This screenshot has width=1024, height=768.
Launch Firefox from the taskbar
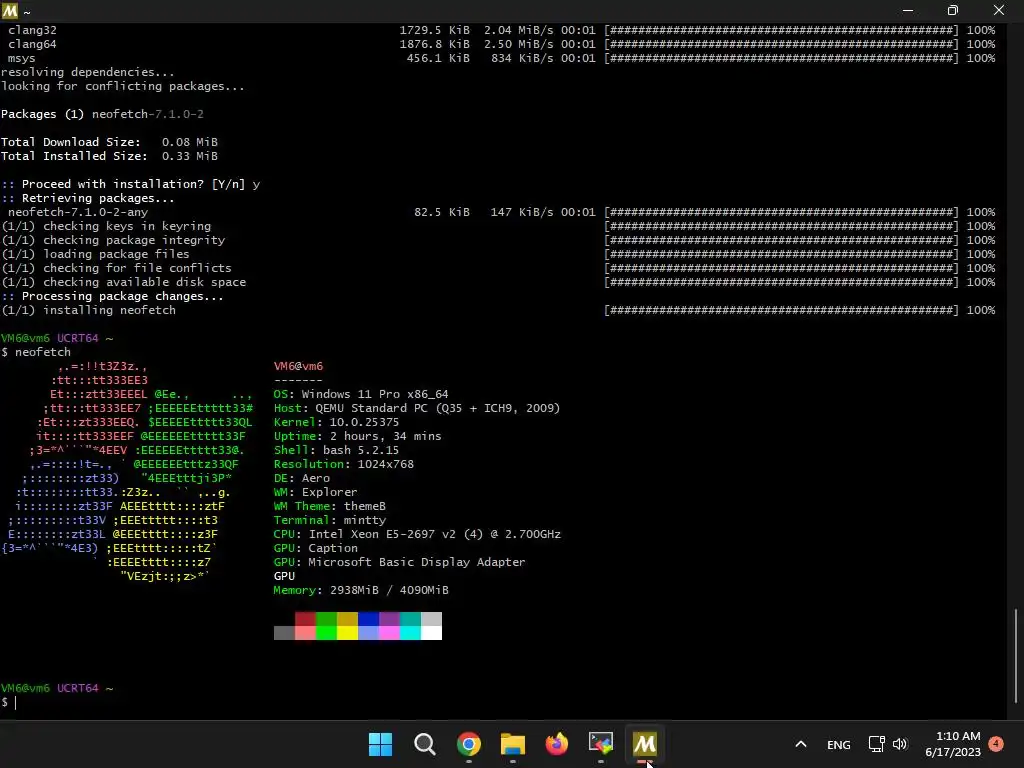point(556,744)
